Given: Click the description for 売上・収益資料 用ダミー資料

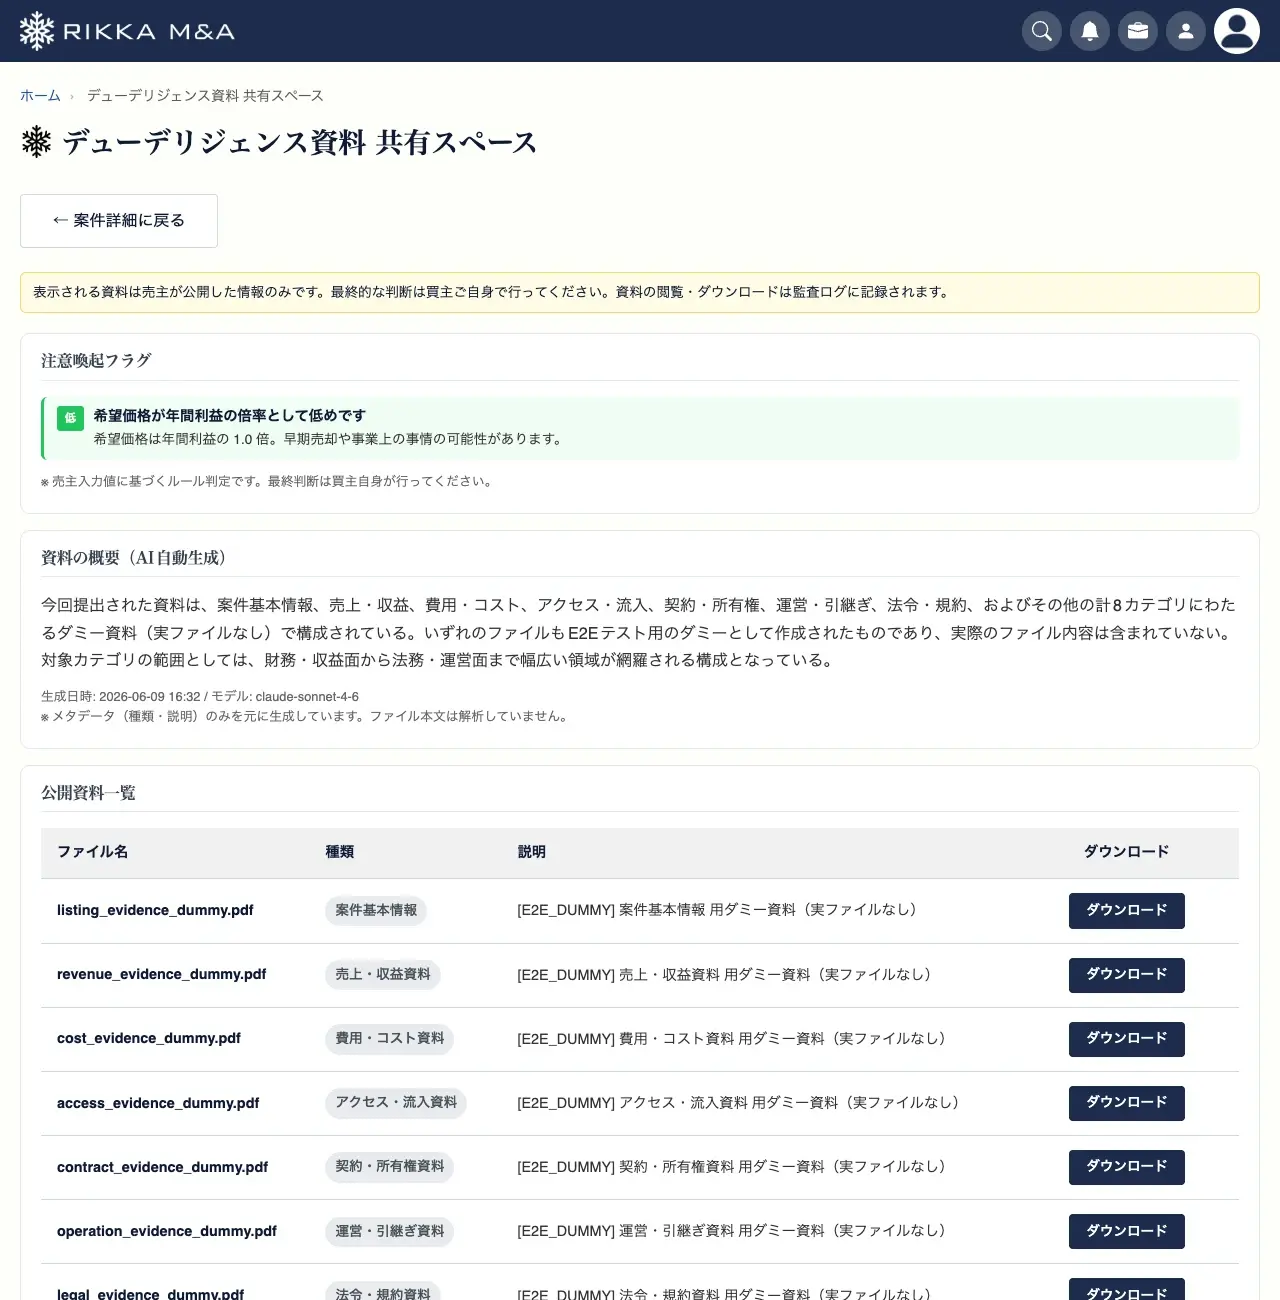Looking at the screenshot, I should click(724, 974).
